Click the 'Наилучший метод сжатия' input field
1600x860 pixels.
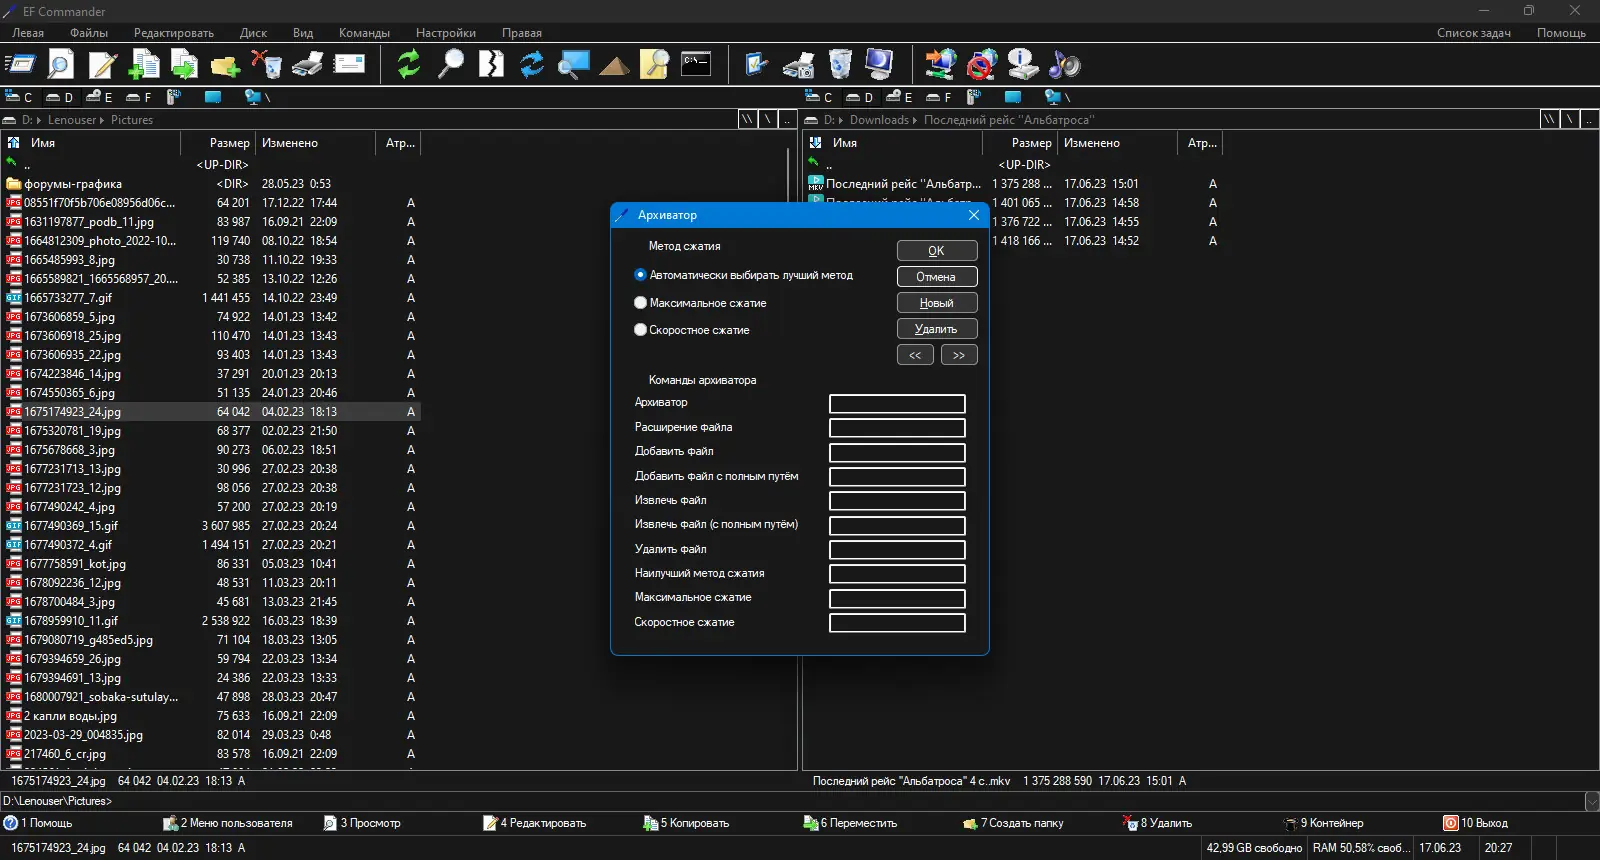click(897, 574)
